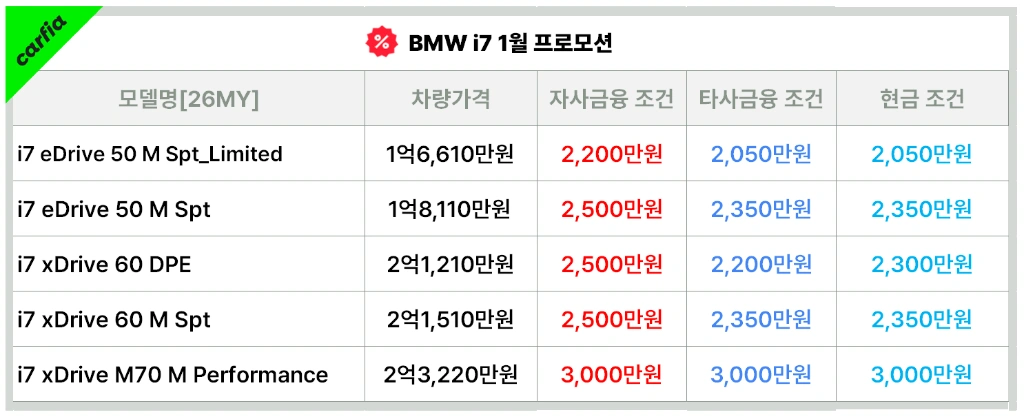Click the 2억1,510만원 price cell
Viewport: 1024px width, 416px height.
click(x=450, y=320)
